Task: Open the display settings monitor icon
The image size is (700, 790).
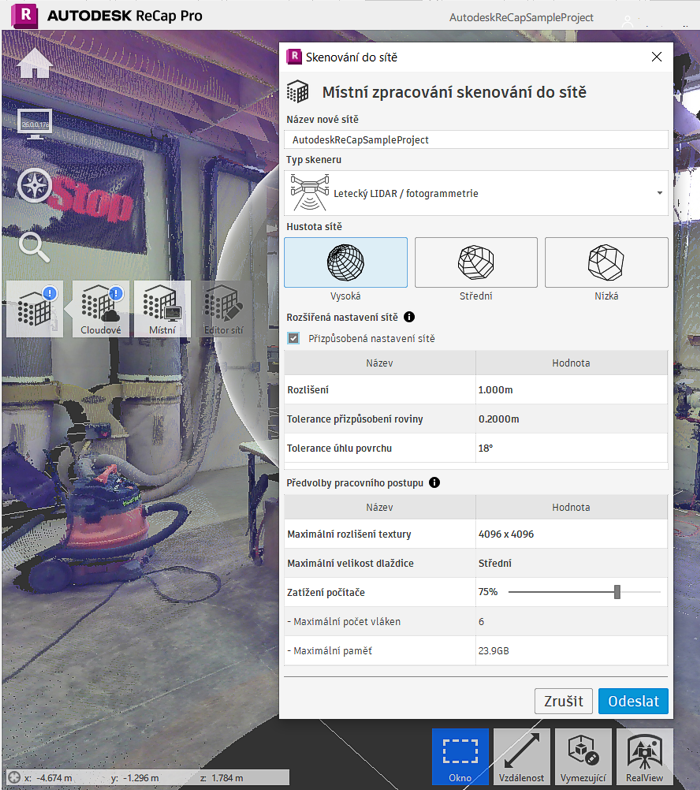Action: coord(35,124)
